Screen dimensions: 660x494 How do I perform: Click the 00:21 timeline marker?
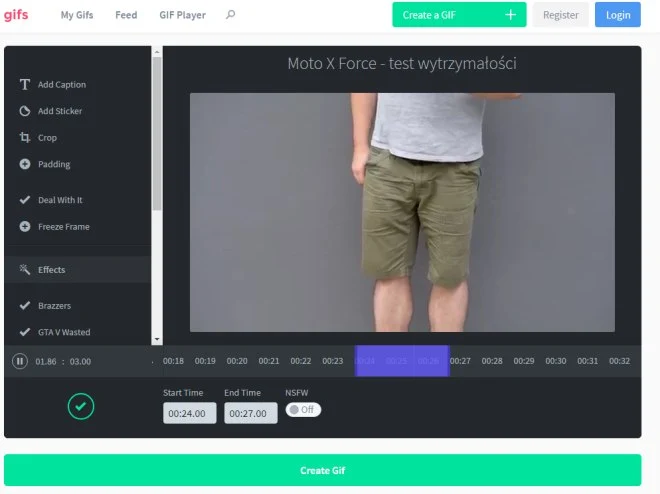(269, 361)
